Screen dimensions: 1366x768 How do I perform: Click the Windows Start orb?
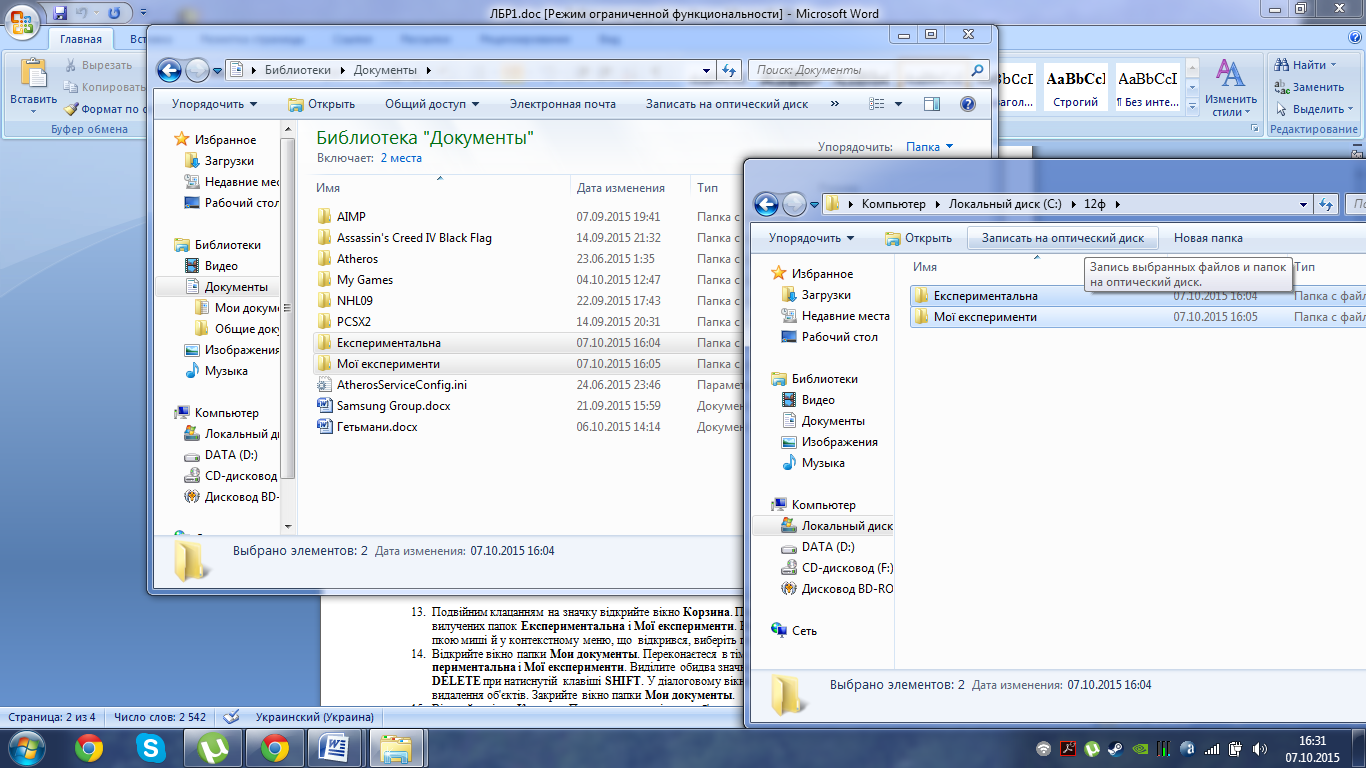point(27,747)
